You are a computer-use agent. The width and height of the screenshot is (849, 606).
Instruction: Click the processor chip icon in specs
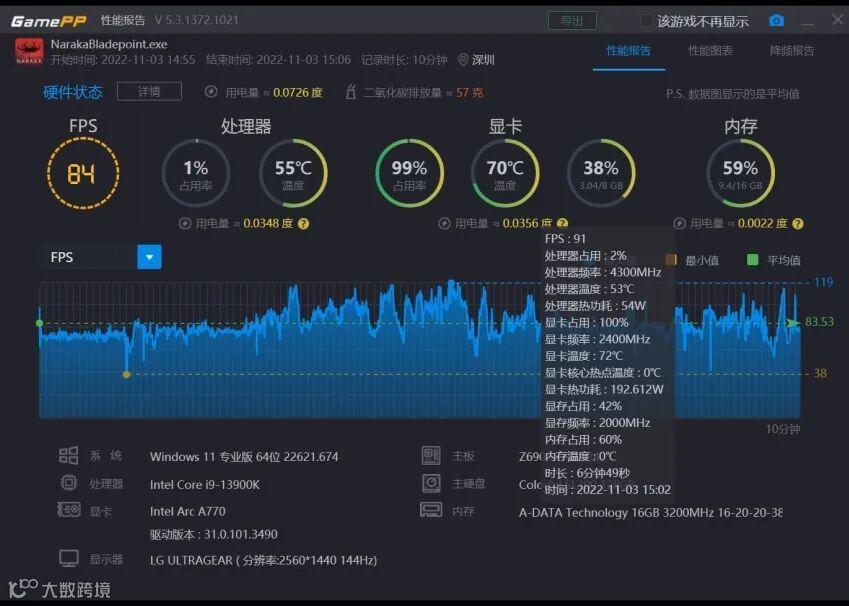[69, 482]
